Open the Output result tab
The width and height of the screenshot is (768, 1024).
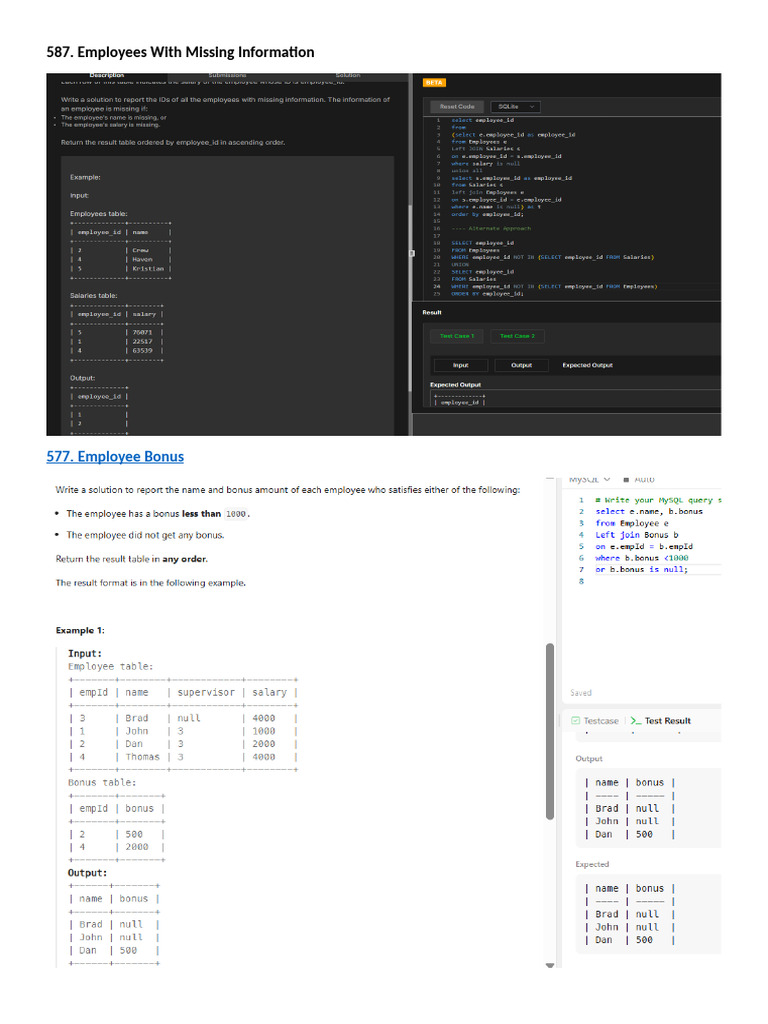coord(521,365)
